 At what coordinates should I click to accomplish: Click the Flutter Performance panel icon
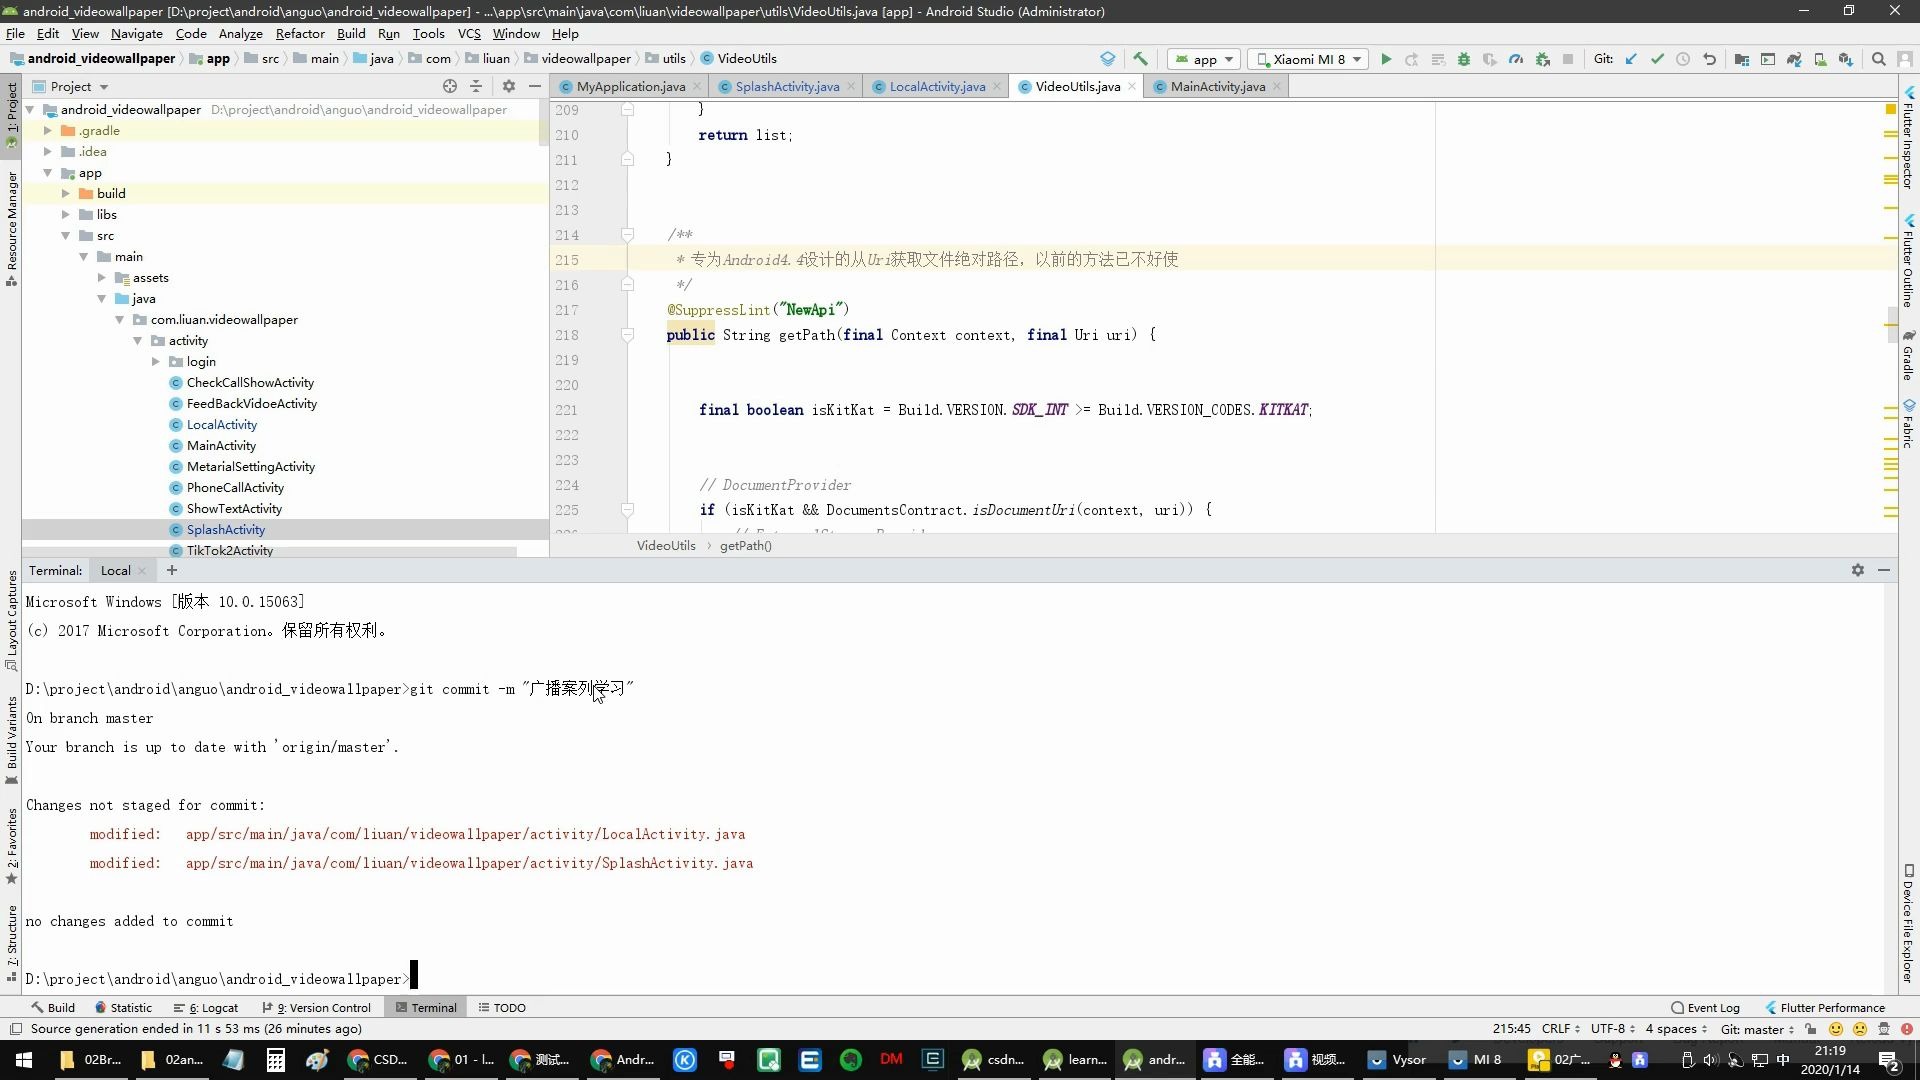[x=1770, y=1007]
